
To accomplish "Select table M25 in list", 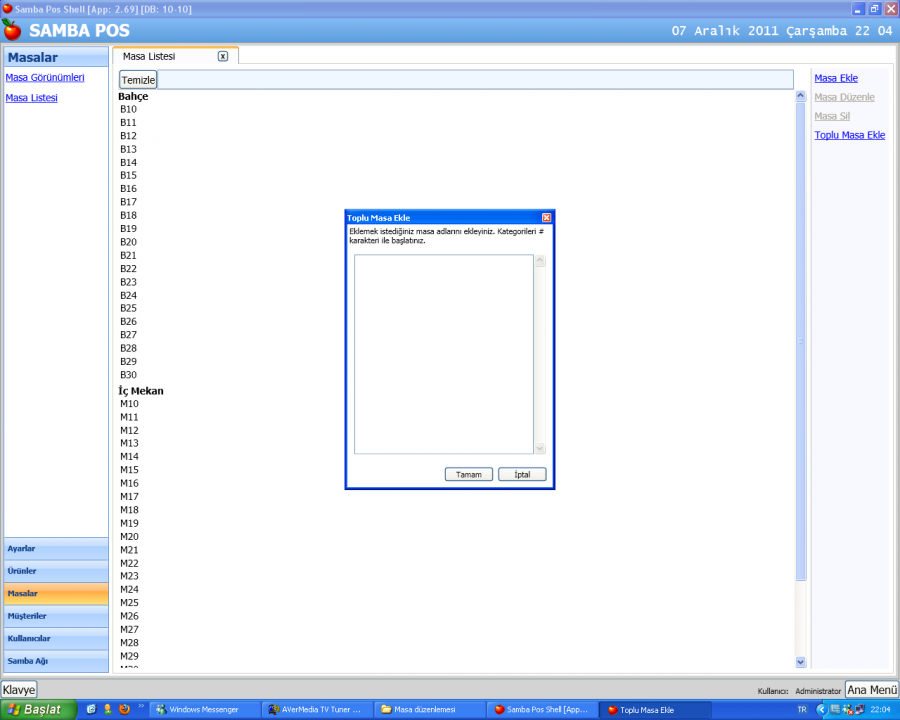I will 129,603.
